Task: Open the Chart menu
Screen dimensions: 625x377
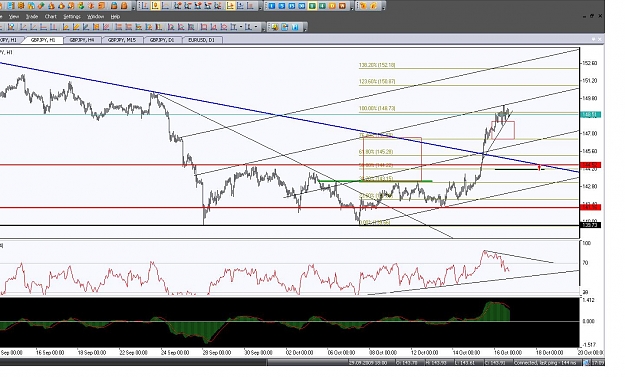Action: pyautogui.click(x=51, y=16)
